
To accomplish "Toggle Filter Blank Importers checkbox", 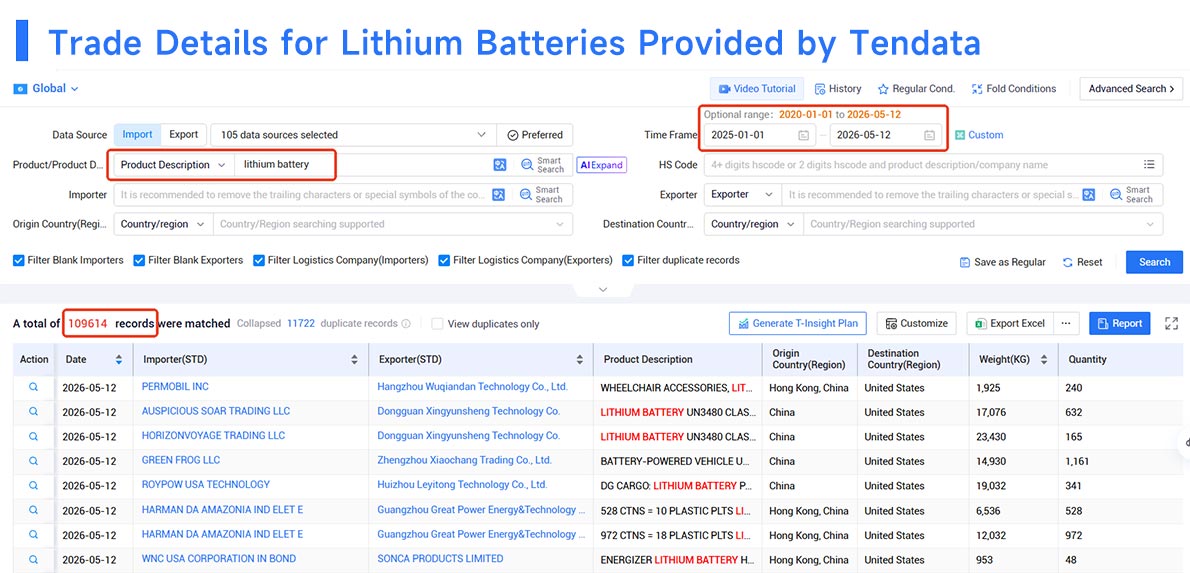I will click(19, 260).
